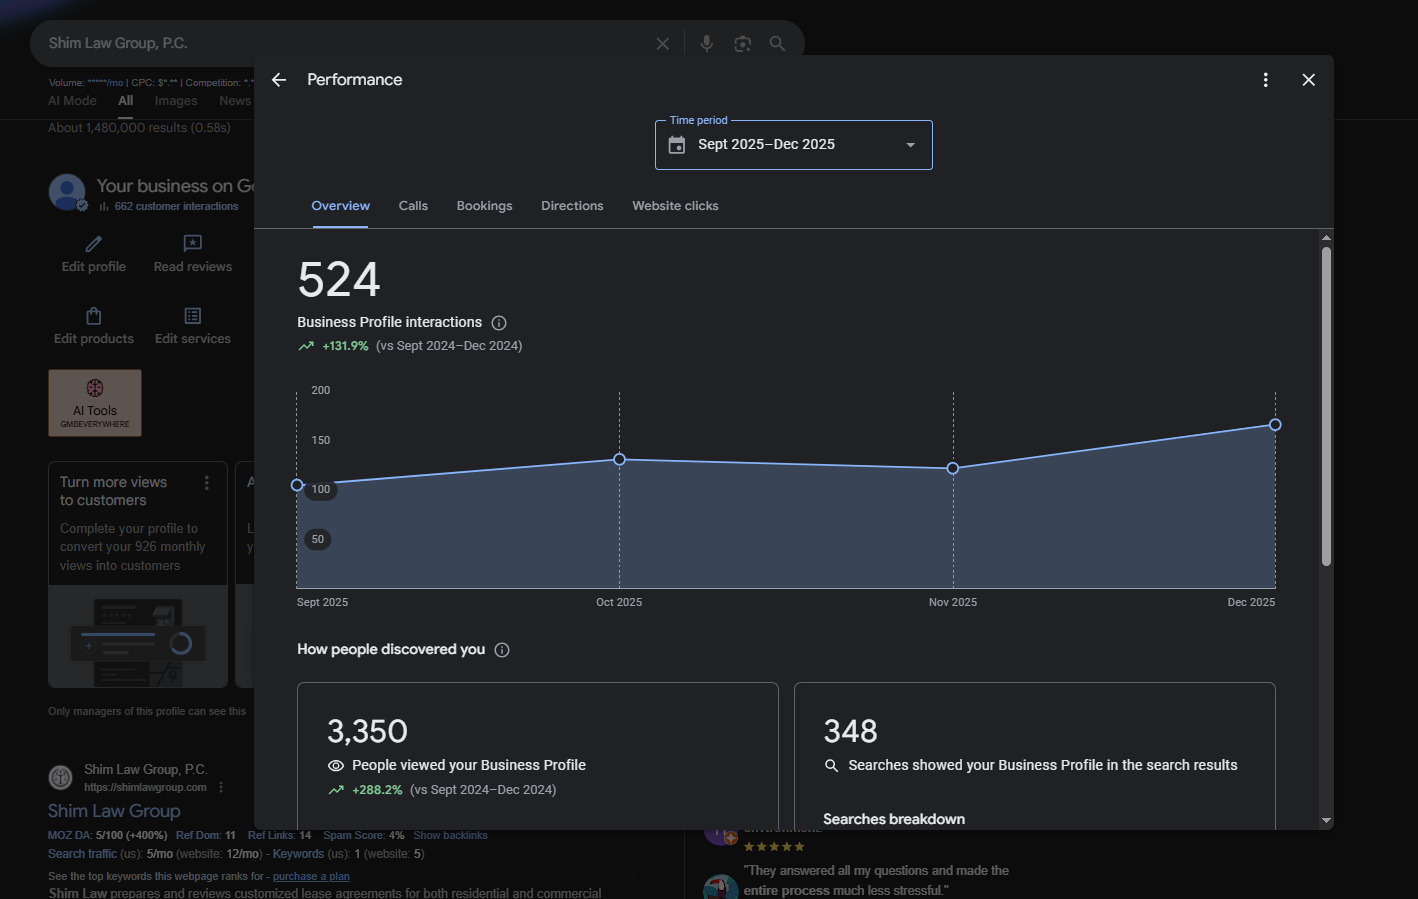
Task: Click the Dec 2025 data point on chart
Action: click(x=1275, y=425)
